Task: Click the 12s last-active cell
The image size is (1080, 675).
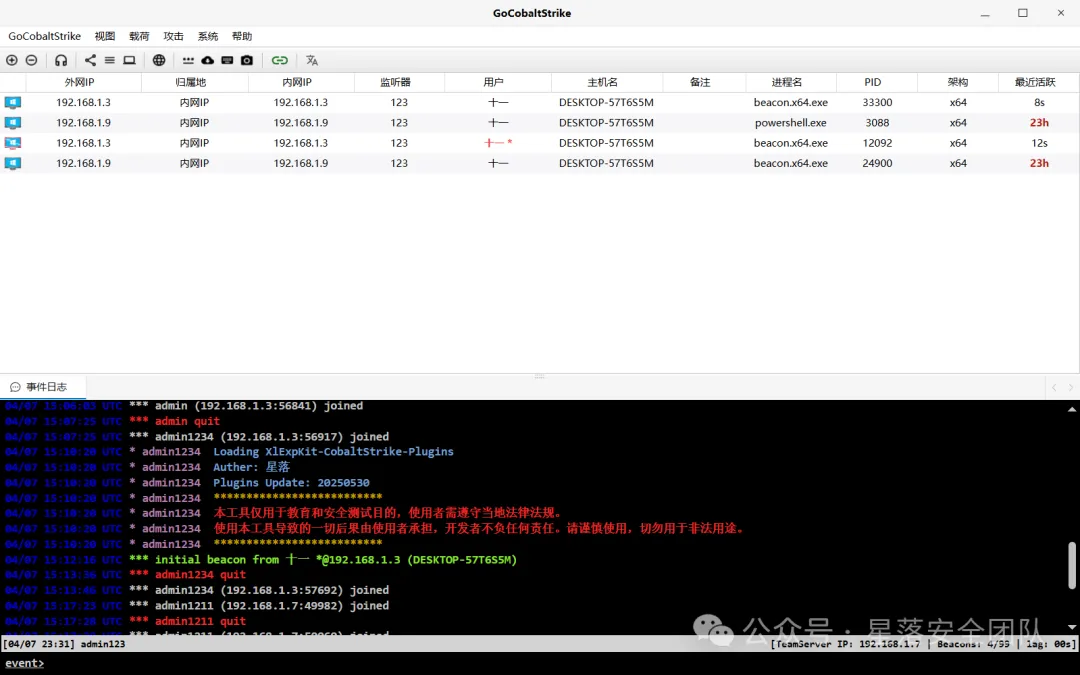Action: (x=1039, y=143)
